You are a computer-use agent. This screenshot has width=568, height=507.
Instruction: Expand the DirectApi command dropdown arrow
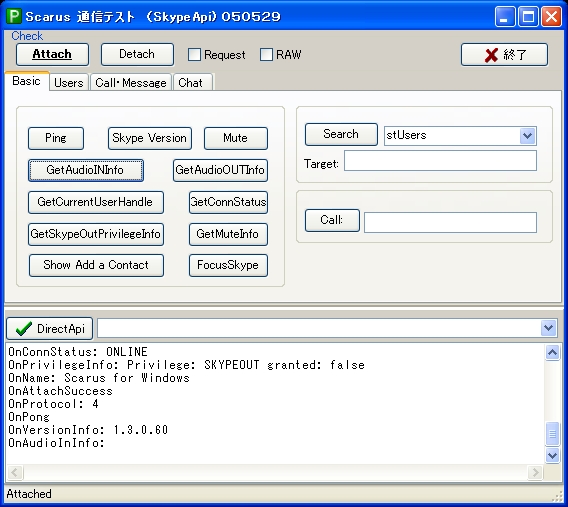point(548,328)
